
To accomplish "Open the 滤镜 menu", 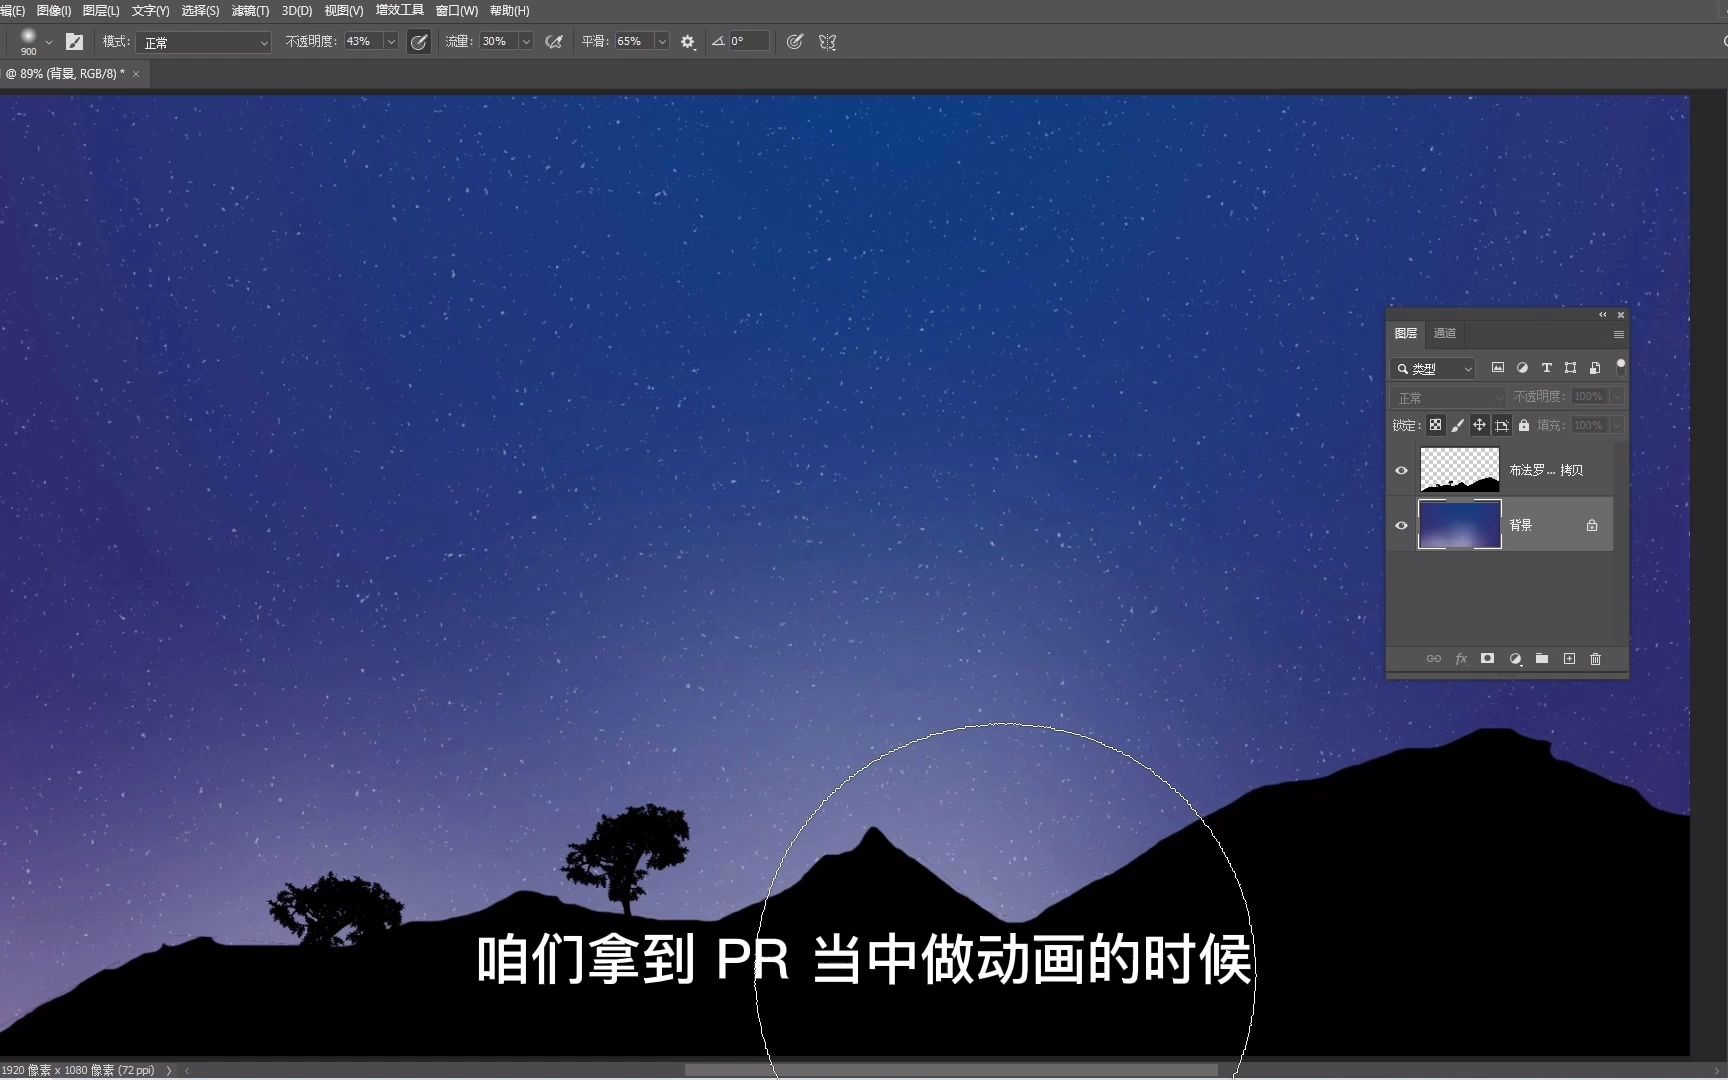I will tap(249, 10).
